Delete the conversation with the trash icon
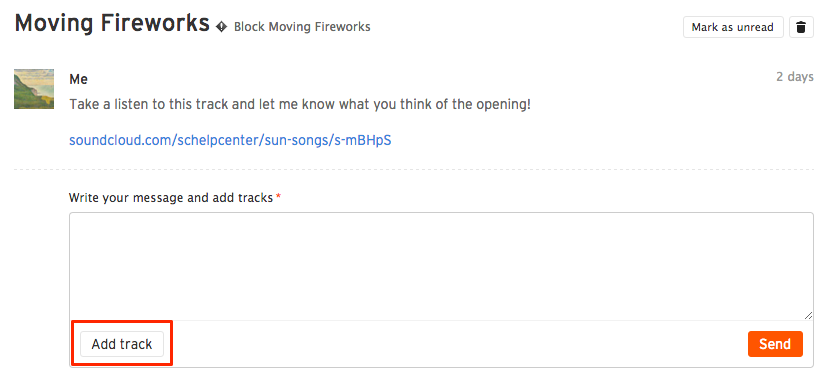The image size is (821, 385). [x=801, y=27]
